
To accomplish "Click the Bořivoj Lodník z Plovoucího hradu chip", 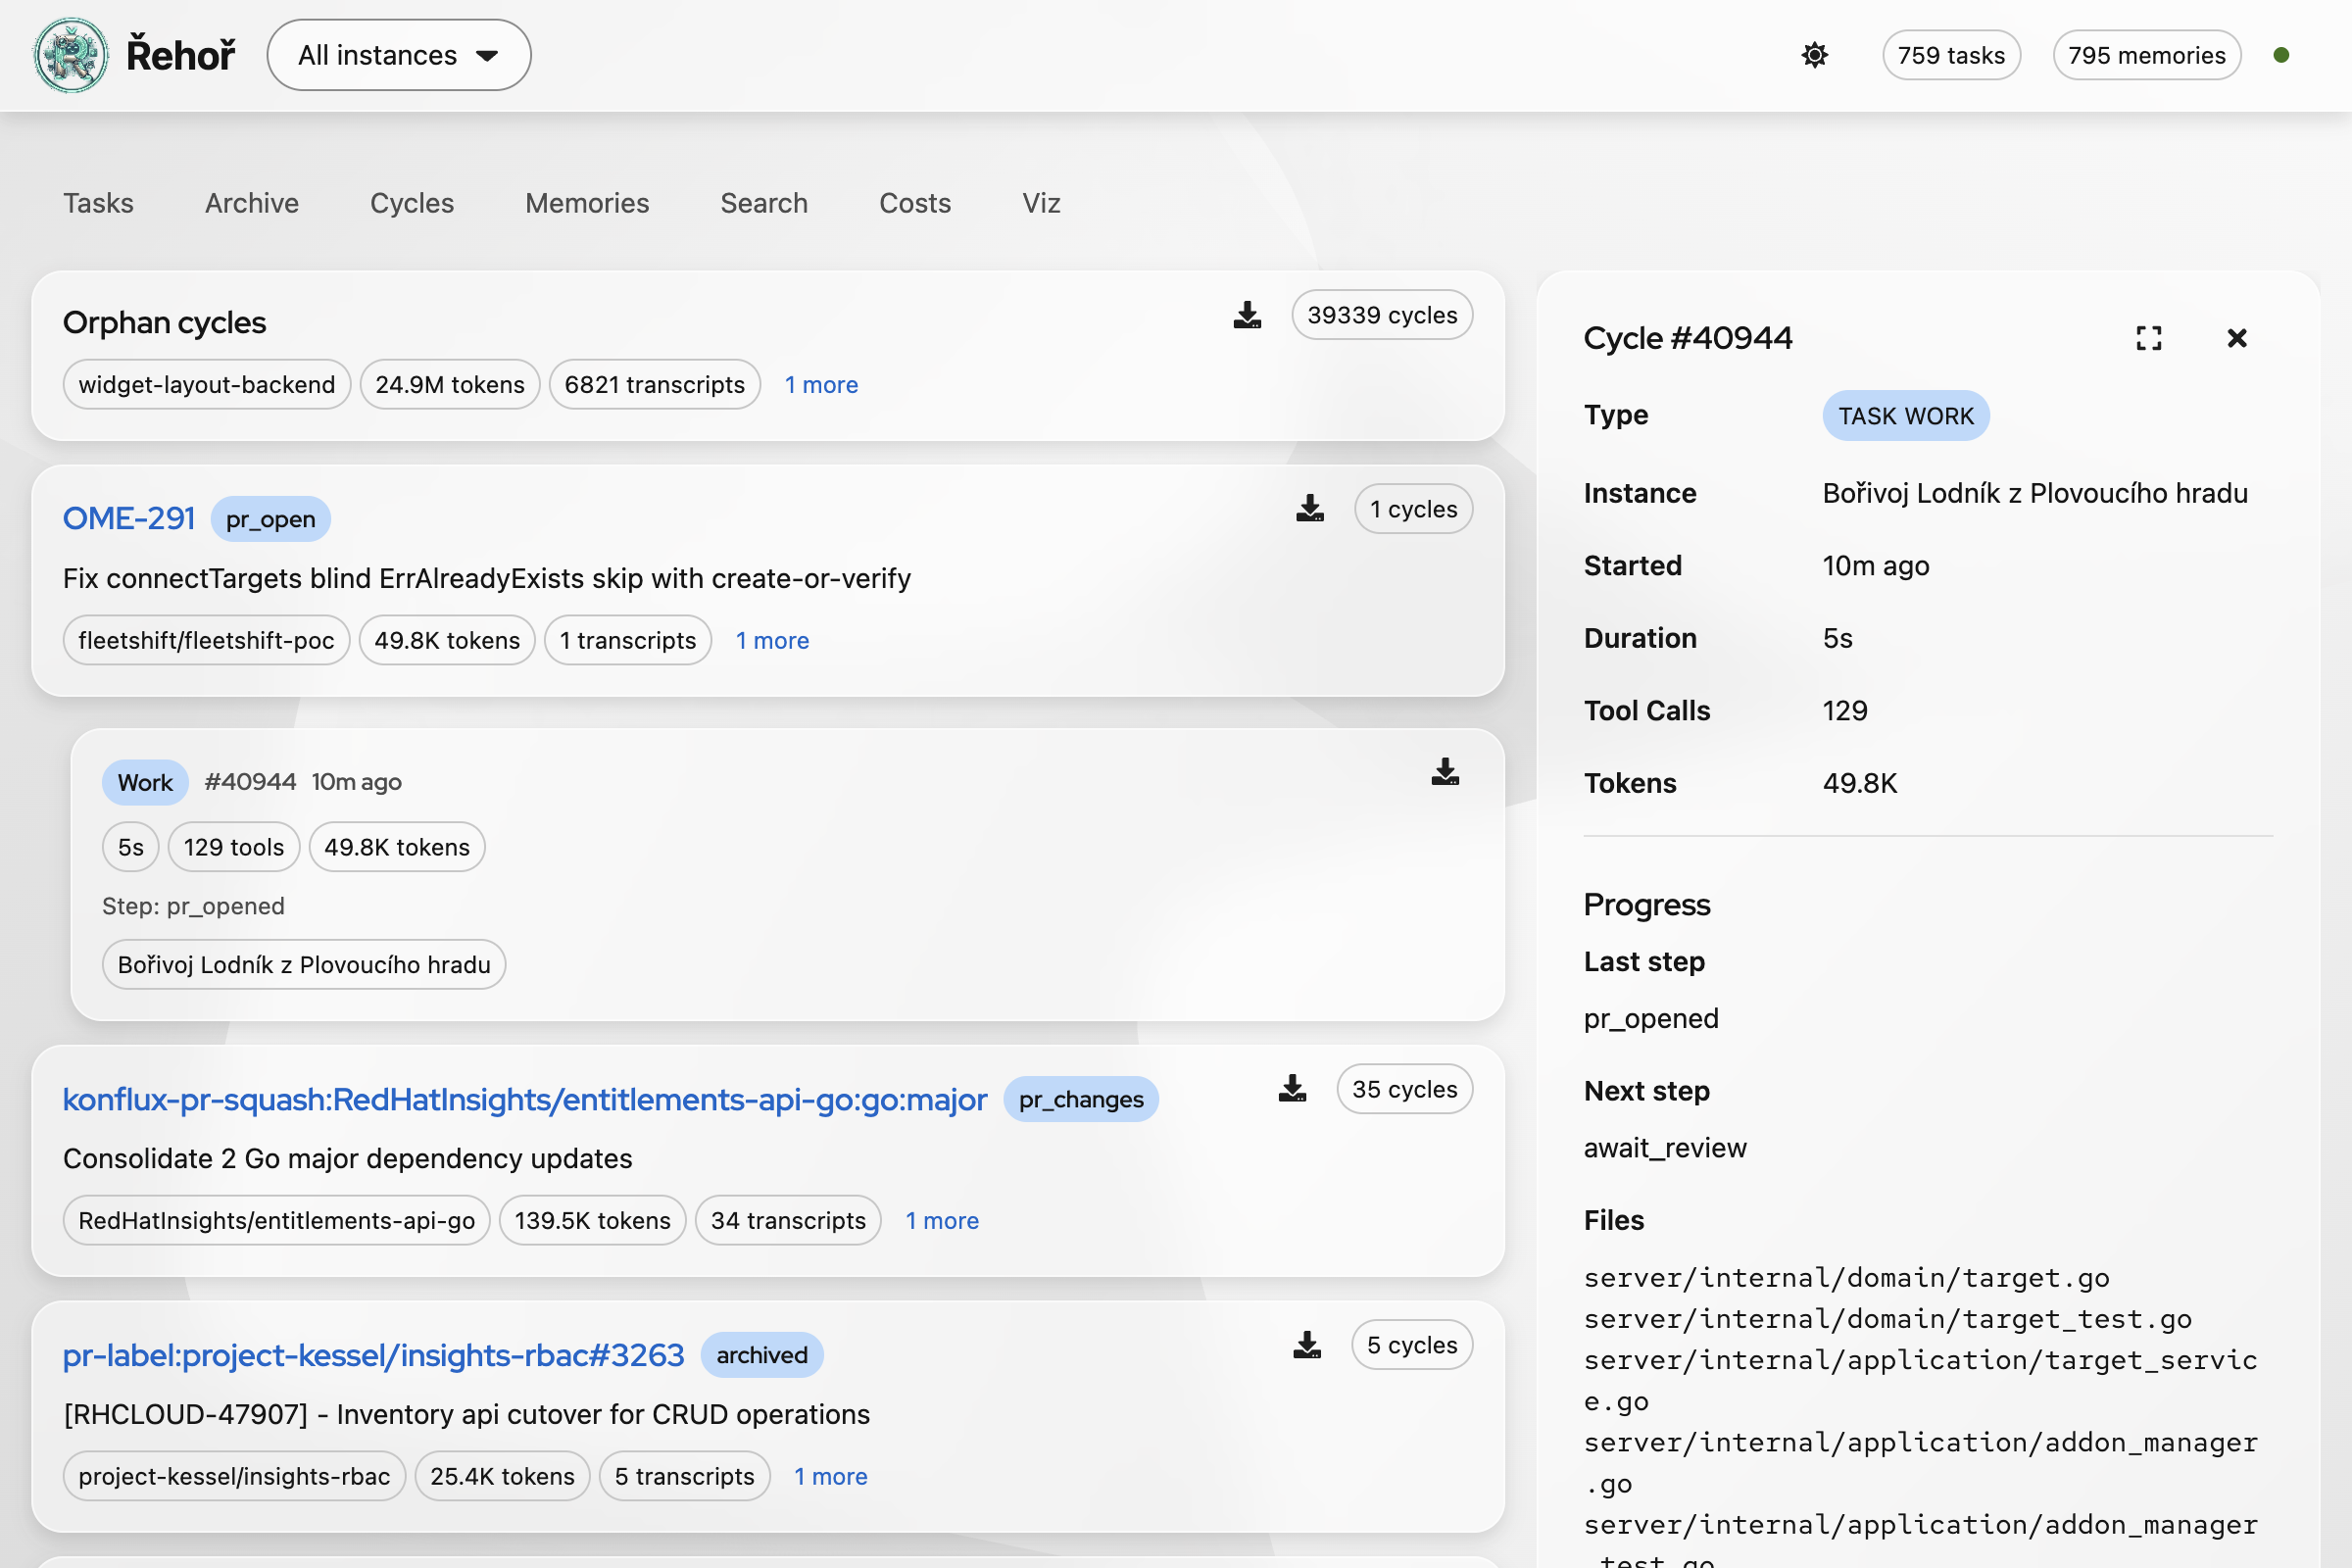I will tap(304, 965).
